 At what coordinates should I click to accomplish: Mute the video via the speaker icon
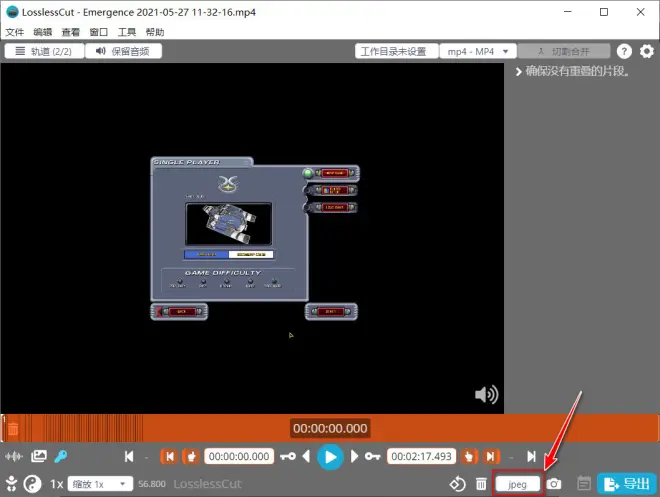pos(487,395)
